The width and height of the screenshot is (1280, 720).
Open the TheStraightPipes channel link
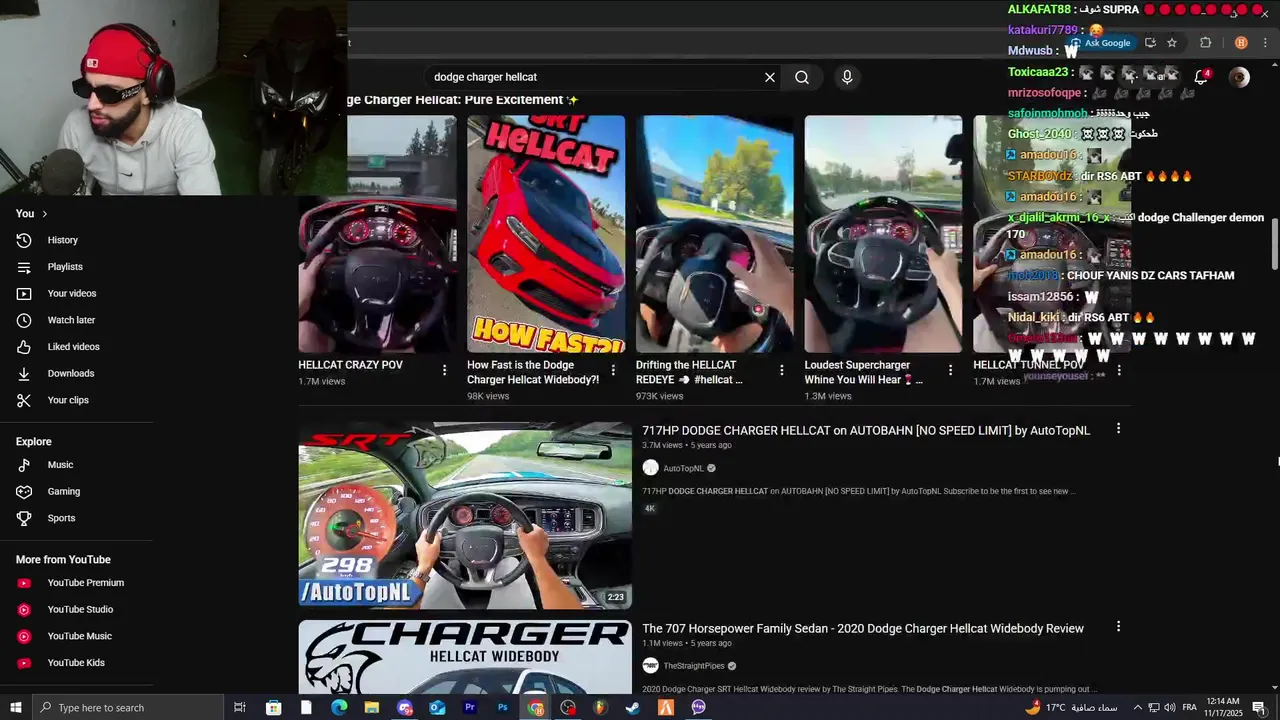point(694,666)
